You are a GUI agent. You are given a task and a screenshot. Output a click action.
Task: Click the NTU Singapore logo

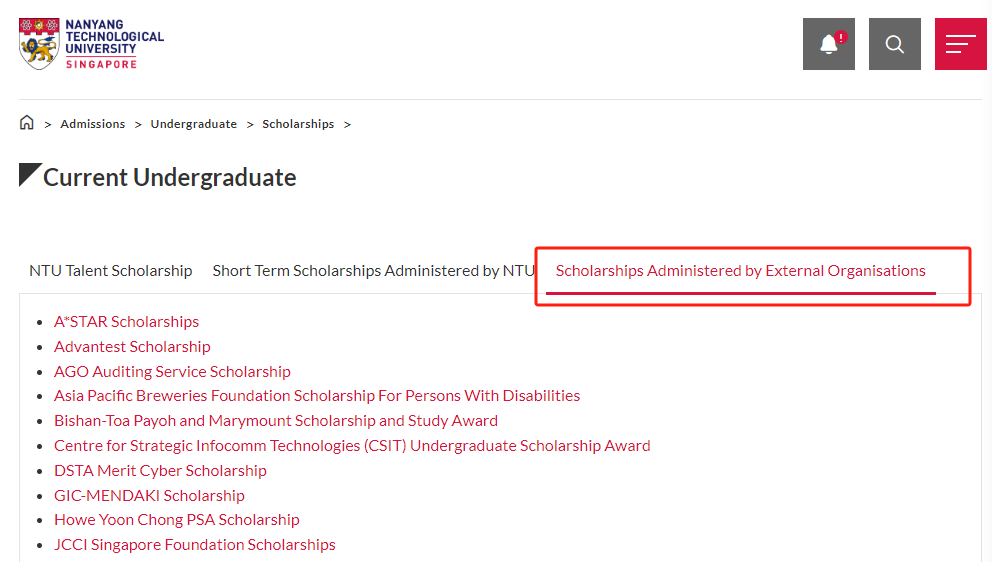pyautogui.click(x=92, y=44)
